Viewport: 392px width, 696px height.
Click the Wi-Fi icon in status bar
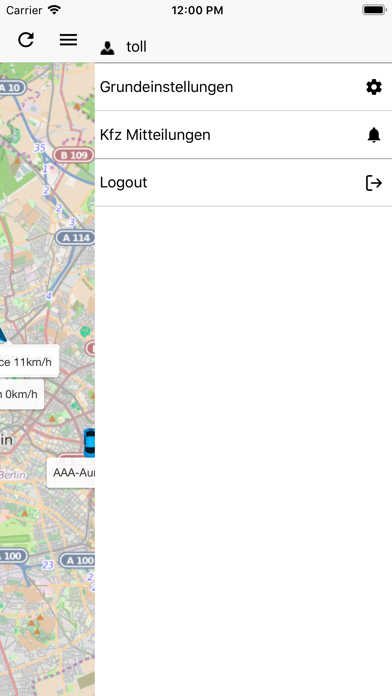[x=55, y=10]
